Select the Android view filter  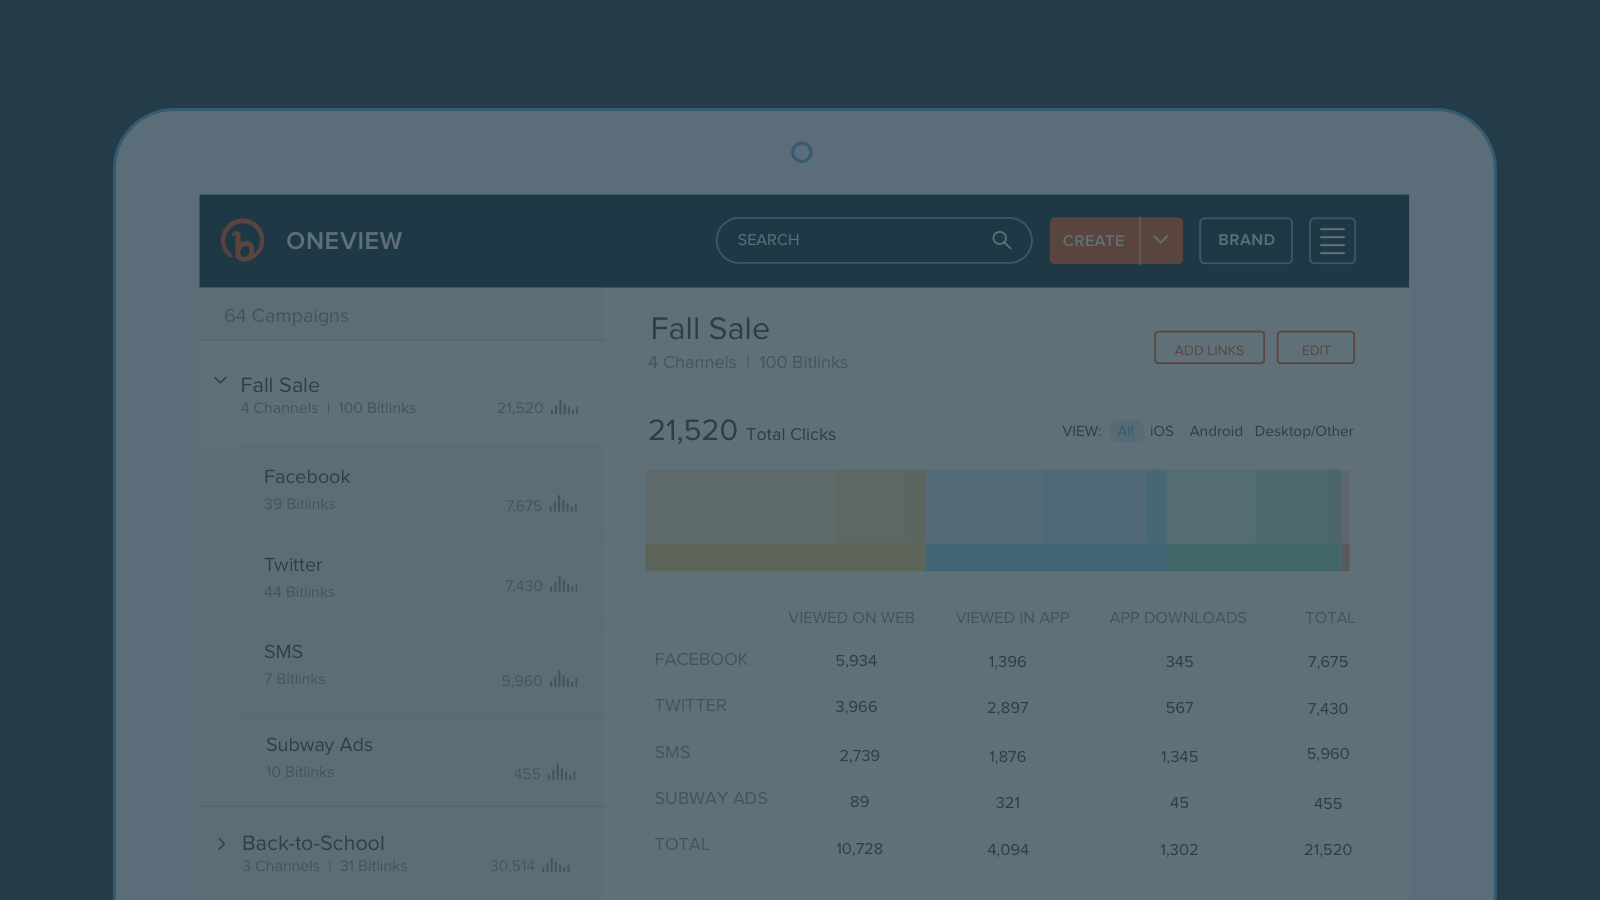1216,431
